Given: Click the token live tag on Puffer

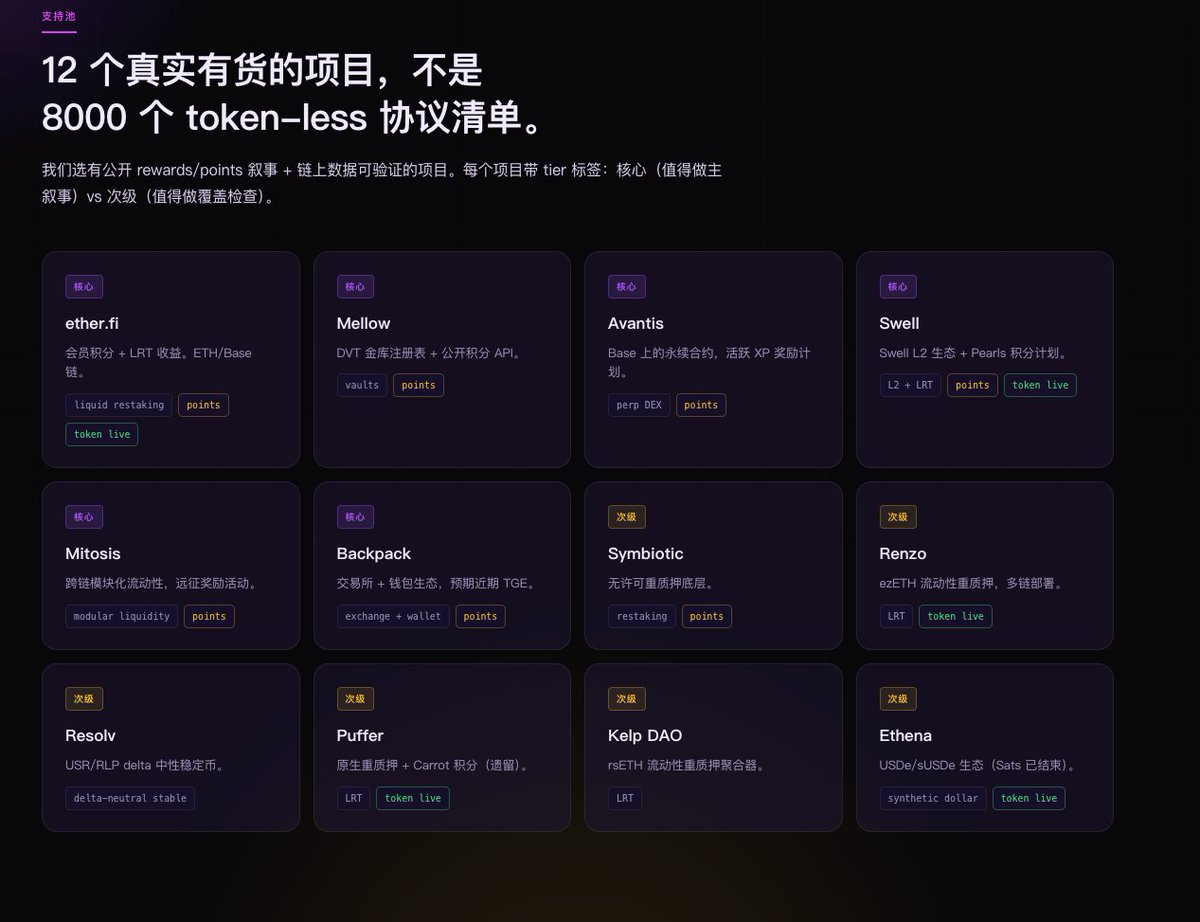Looking at the screenshot, I should click(x=413, y=798).
